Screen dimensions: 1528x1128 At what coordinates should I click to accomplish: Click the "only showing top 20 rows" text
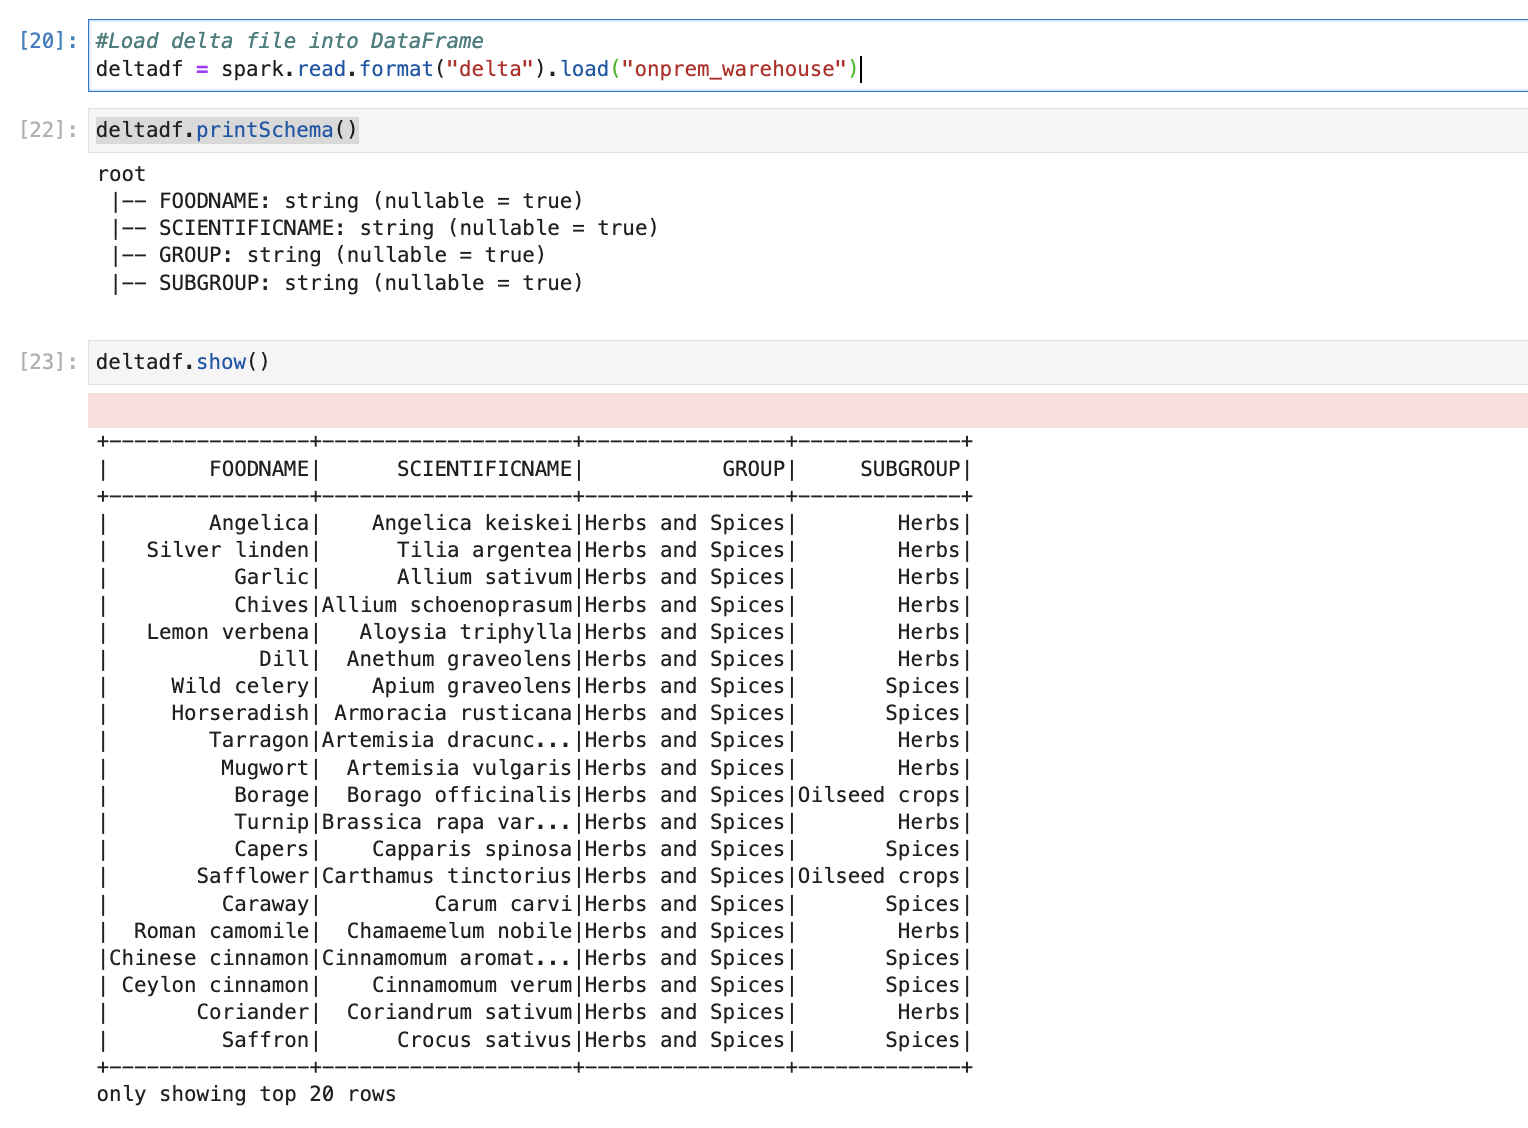246,1094
